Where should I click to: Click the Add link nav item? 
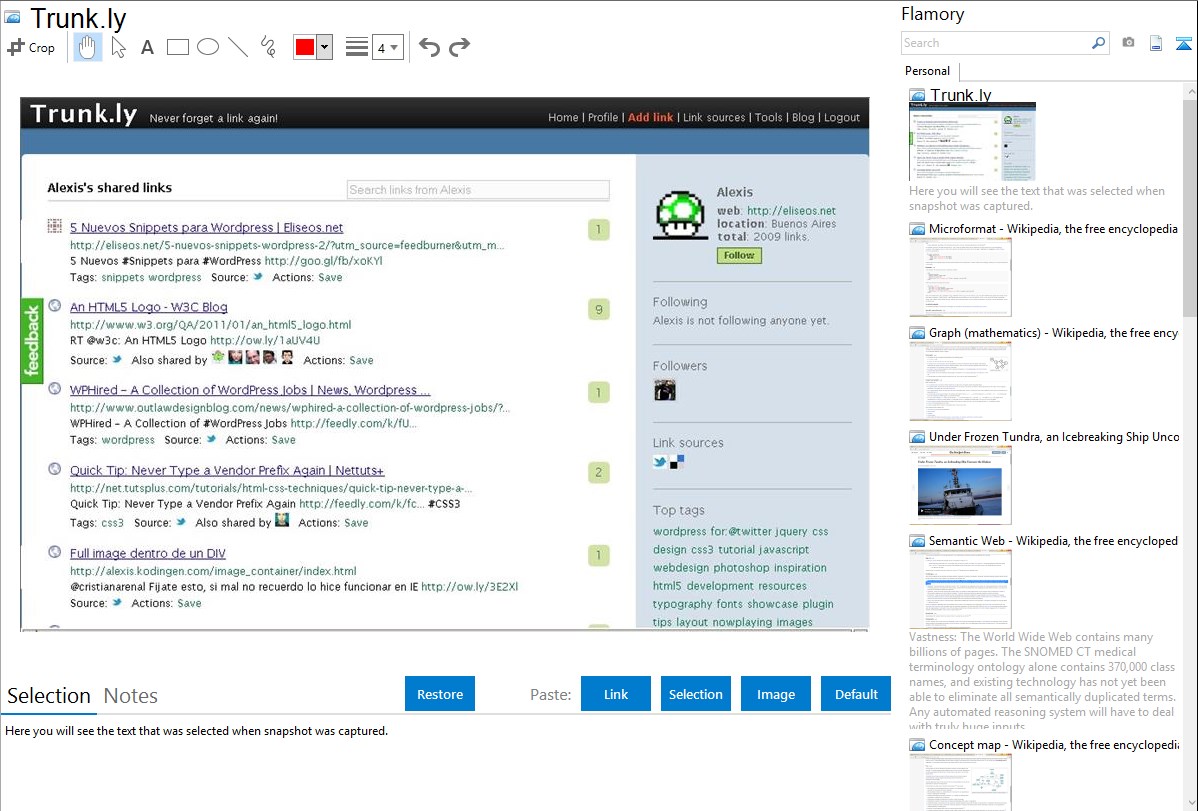pos(650,118)
